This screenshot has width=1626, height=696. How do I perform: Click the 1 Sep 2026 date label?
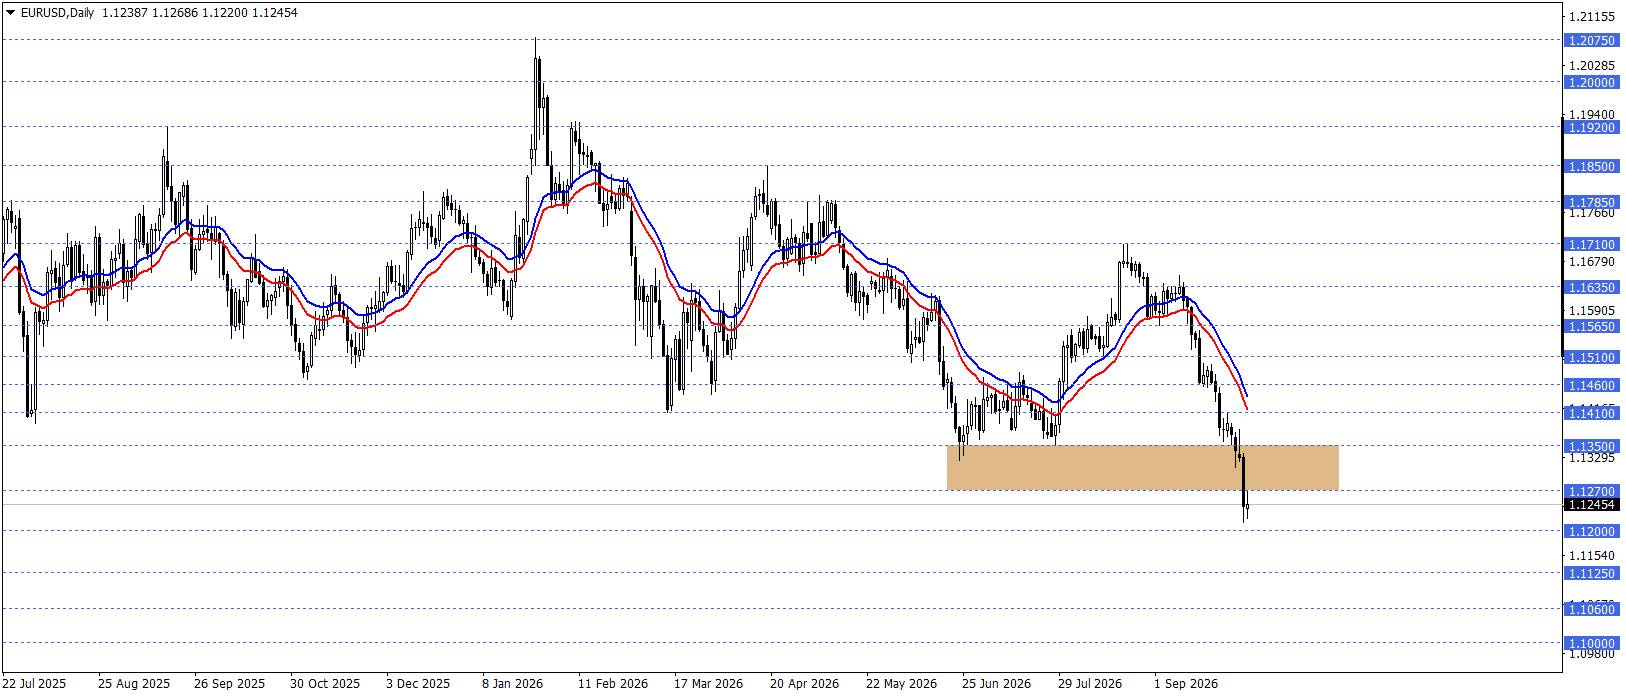(1186, 684)
